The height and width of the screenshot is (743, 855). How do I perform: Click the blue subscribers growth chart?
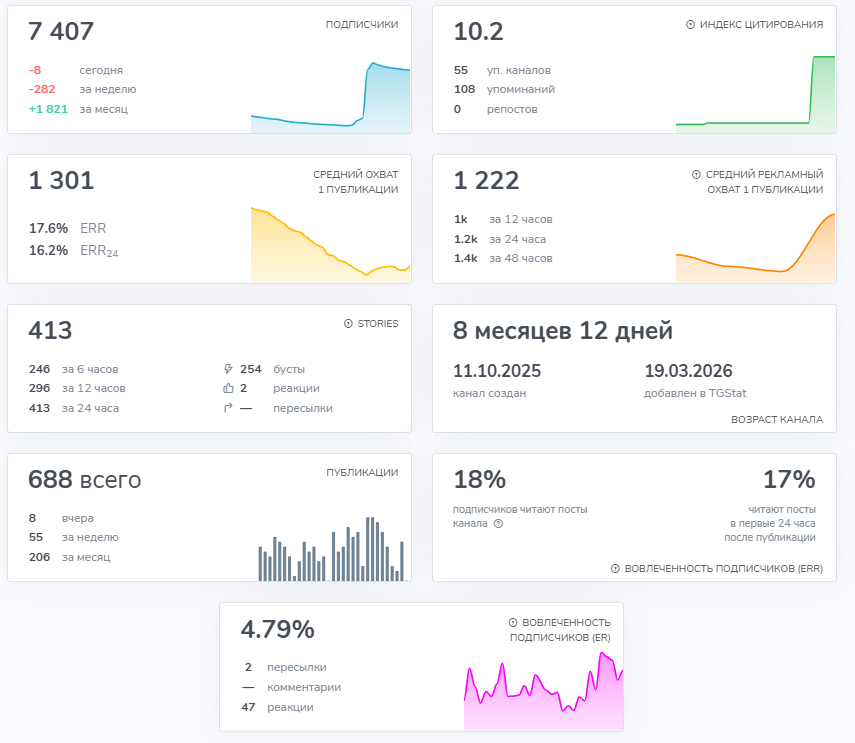click(330, 98)
